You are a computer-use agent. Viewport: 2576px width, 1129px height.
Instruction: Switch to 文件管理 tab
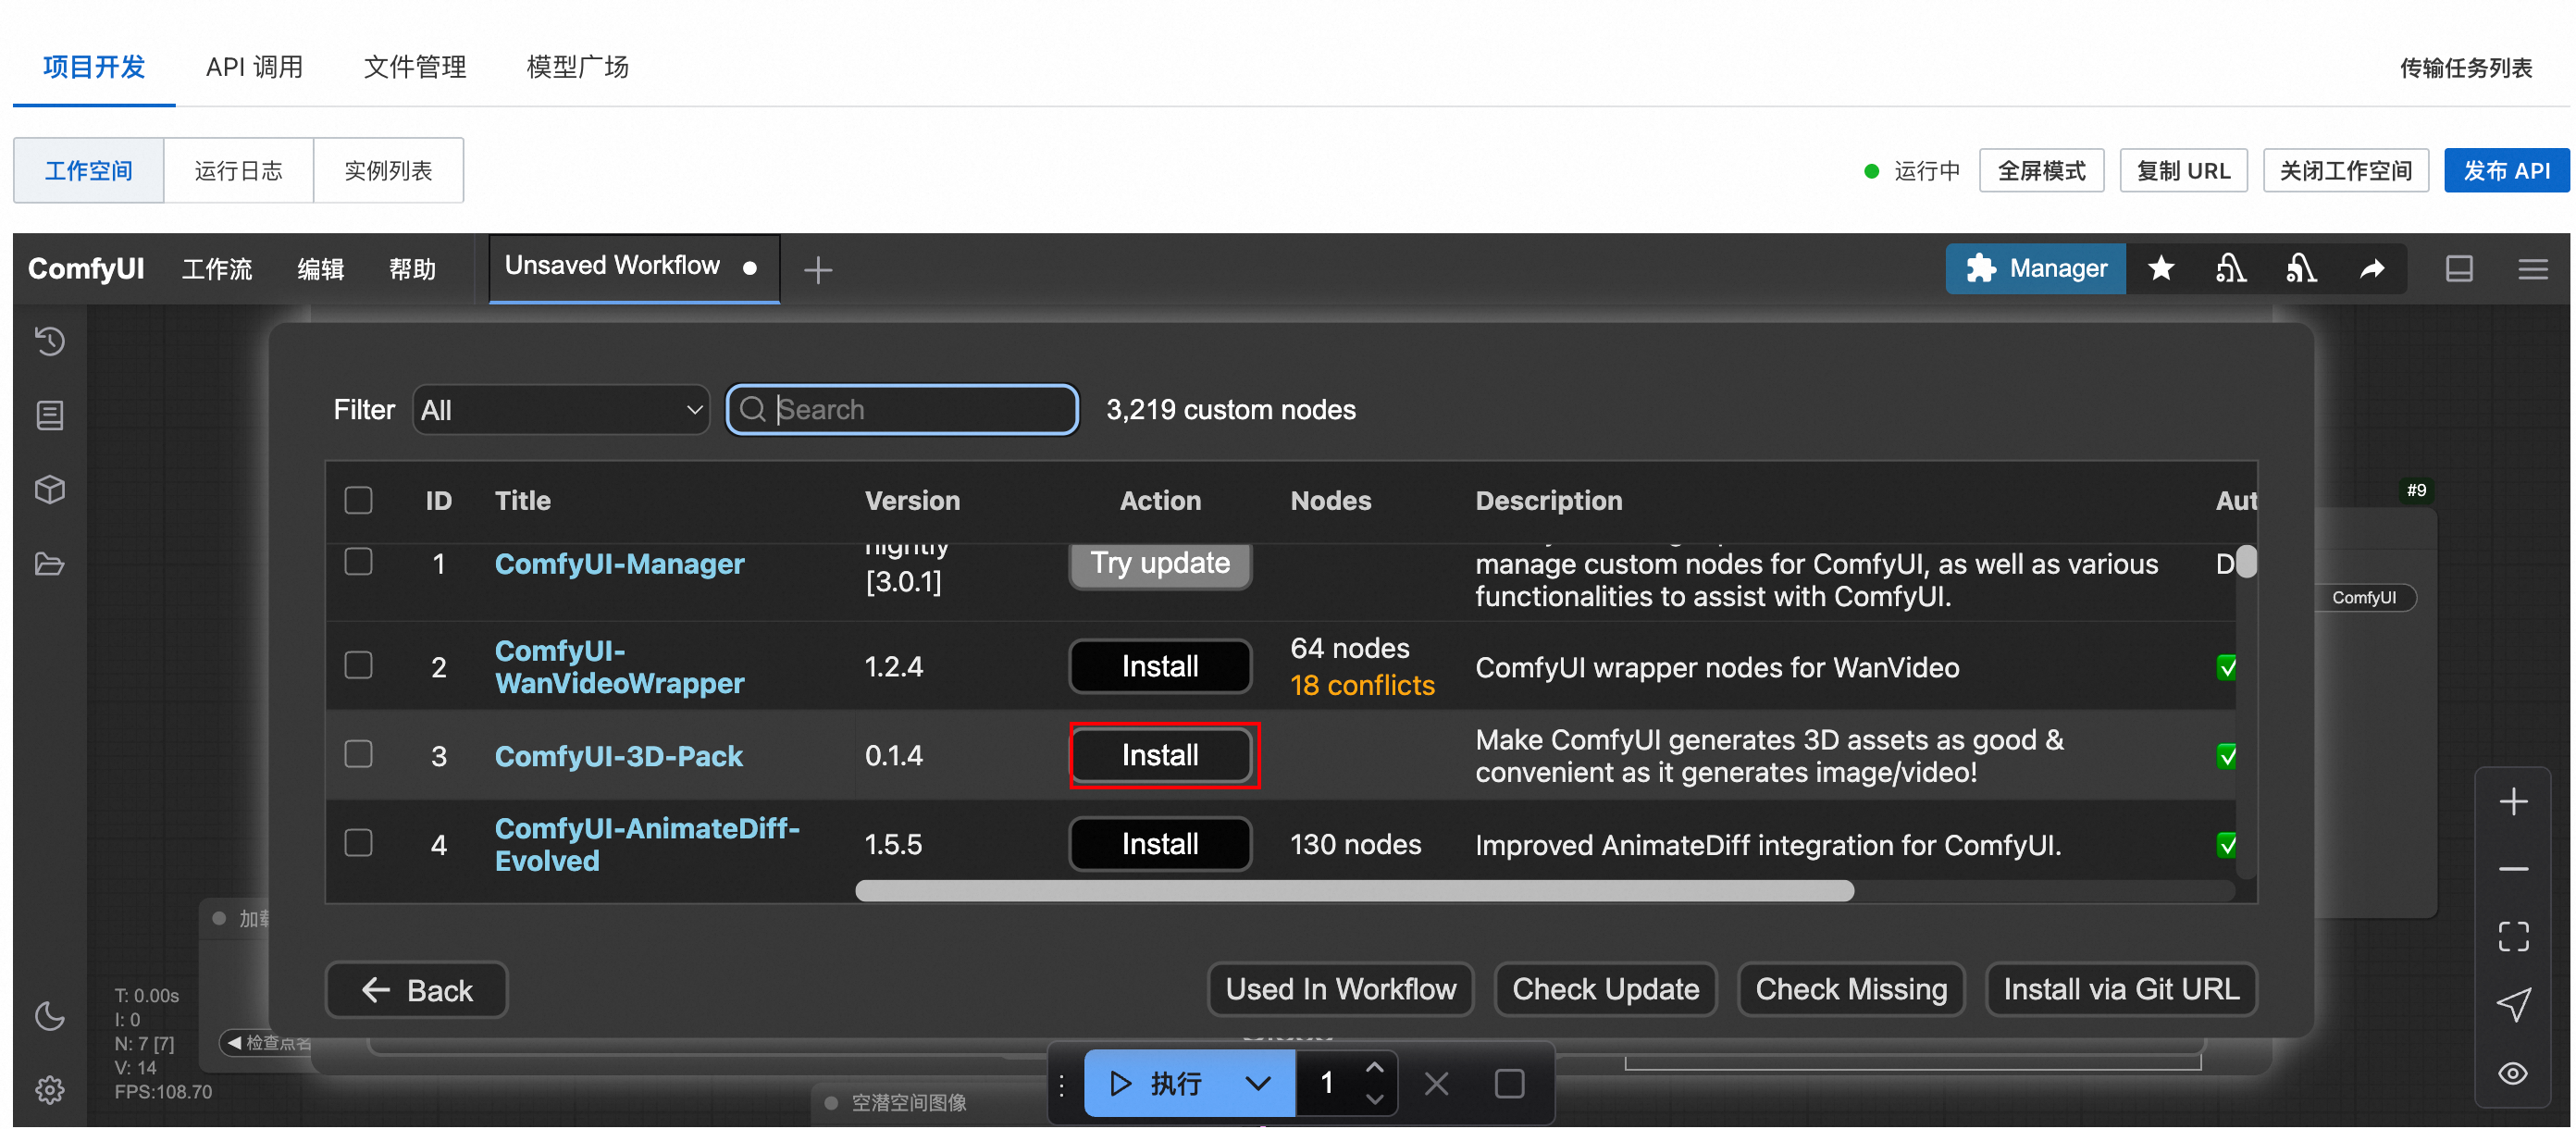[x=415, y=67]
